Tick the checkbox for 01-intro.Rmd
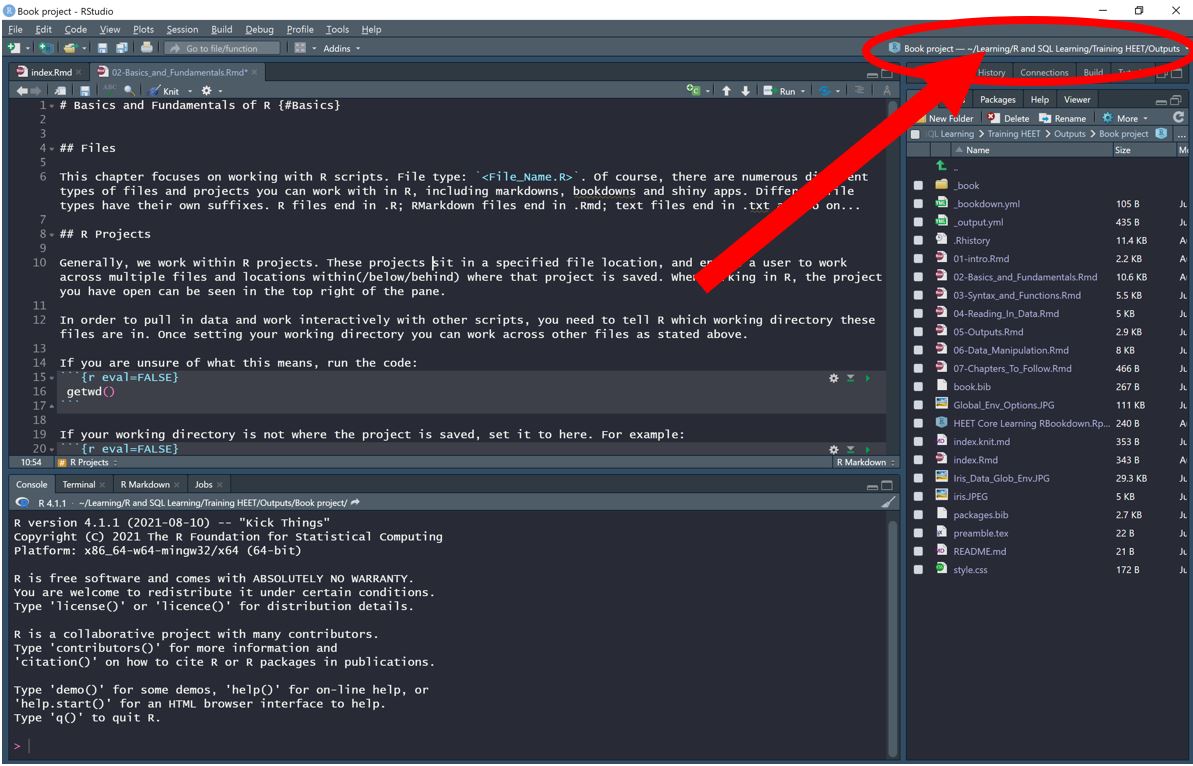The width and height of the screenshot is (1193, 766). 918,259
